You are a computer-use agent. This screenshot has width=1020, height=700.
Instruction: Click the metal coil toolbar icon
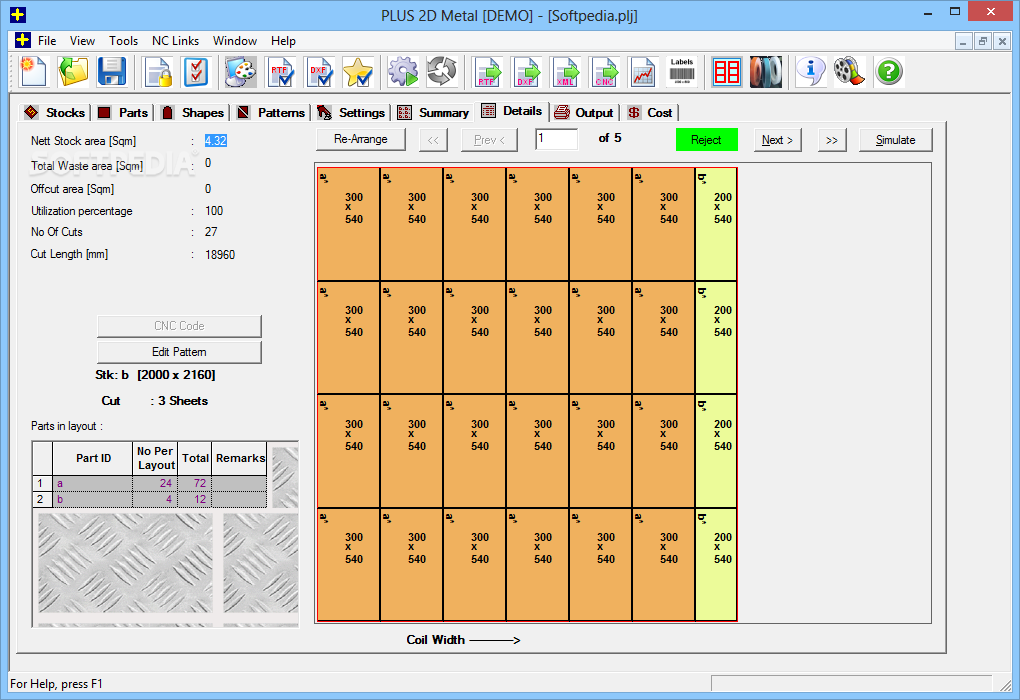(x=766, y=72)
